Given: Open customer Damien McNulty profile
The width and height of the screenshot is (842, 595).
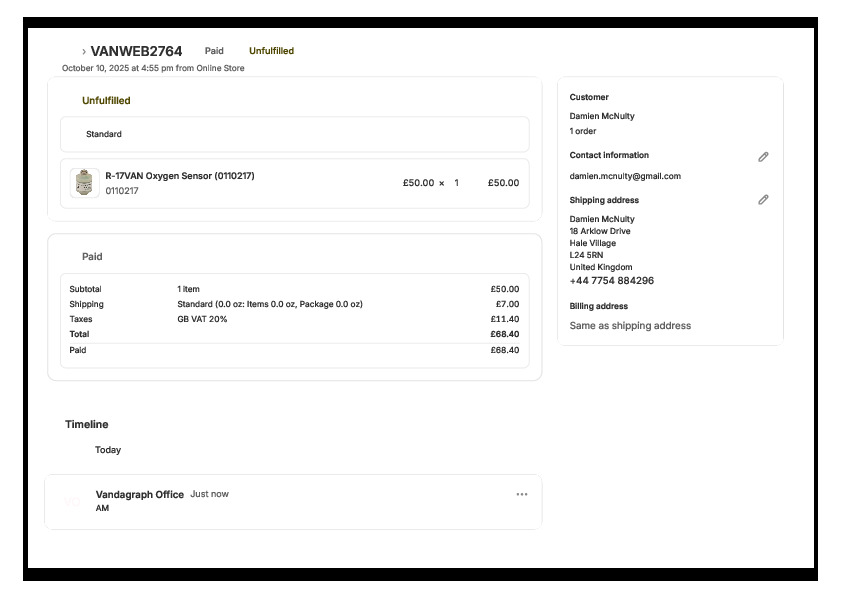Looking at the screenshot, I should tap(602, 116).
